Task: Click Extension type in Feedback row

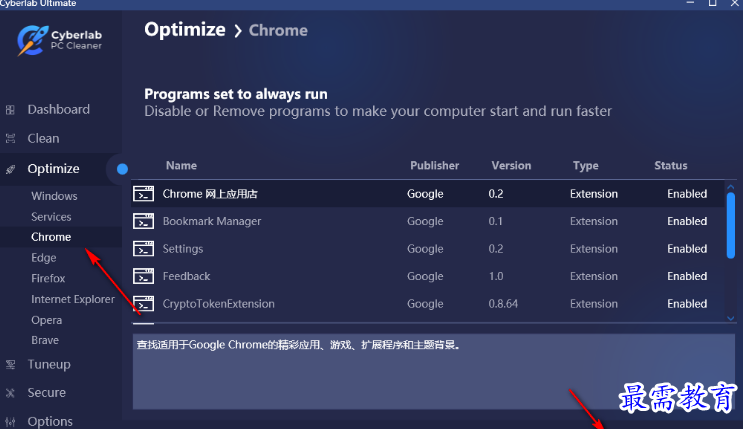Action: (x=594, y=276)
